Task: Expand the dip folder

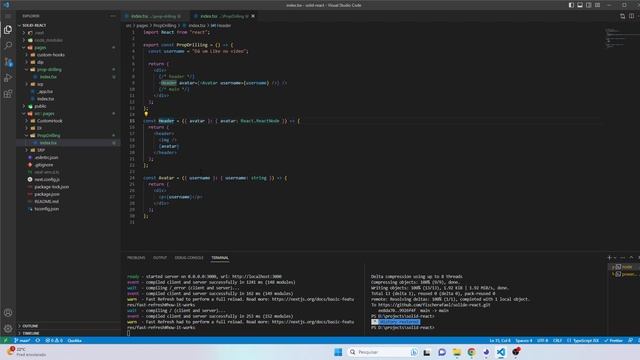Action: [69, 62]
